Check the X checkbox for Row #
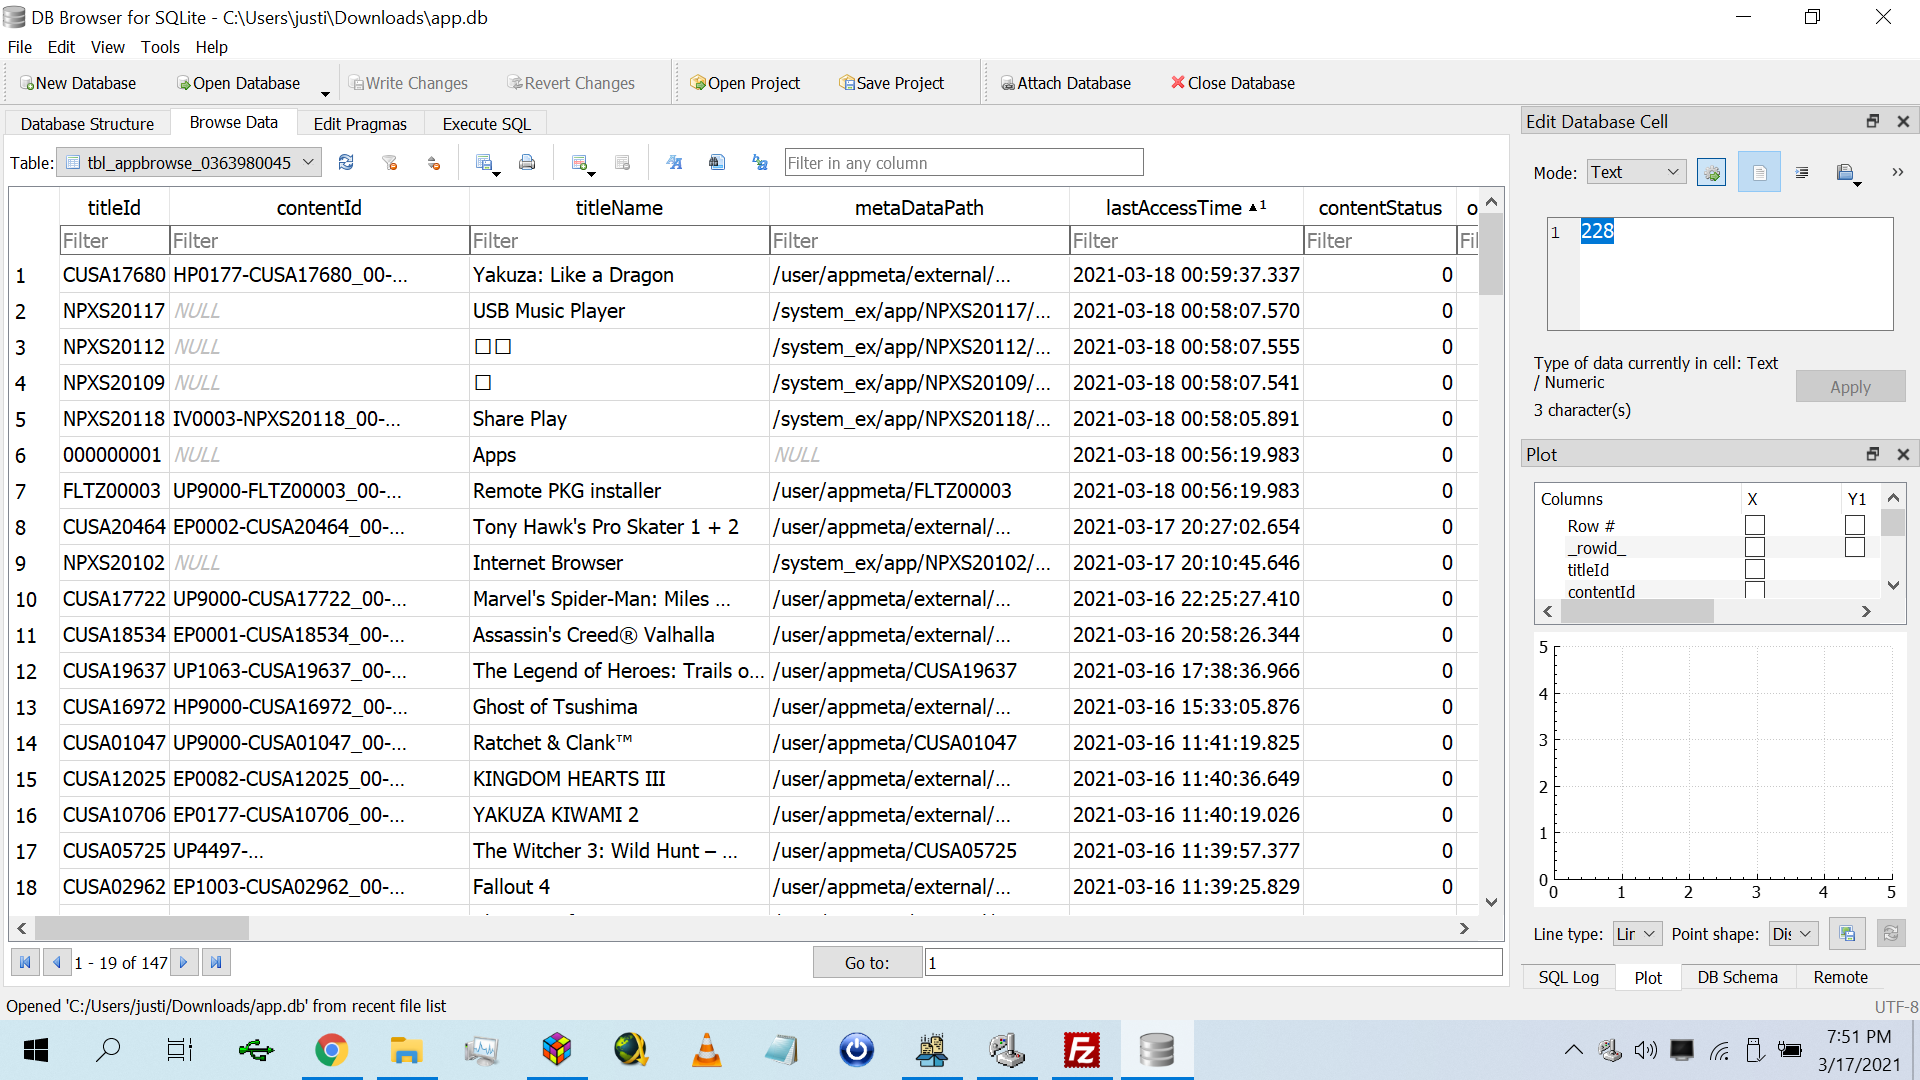The image size is (1920, 1080). coord(1755,525)
